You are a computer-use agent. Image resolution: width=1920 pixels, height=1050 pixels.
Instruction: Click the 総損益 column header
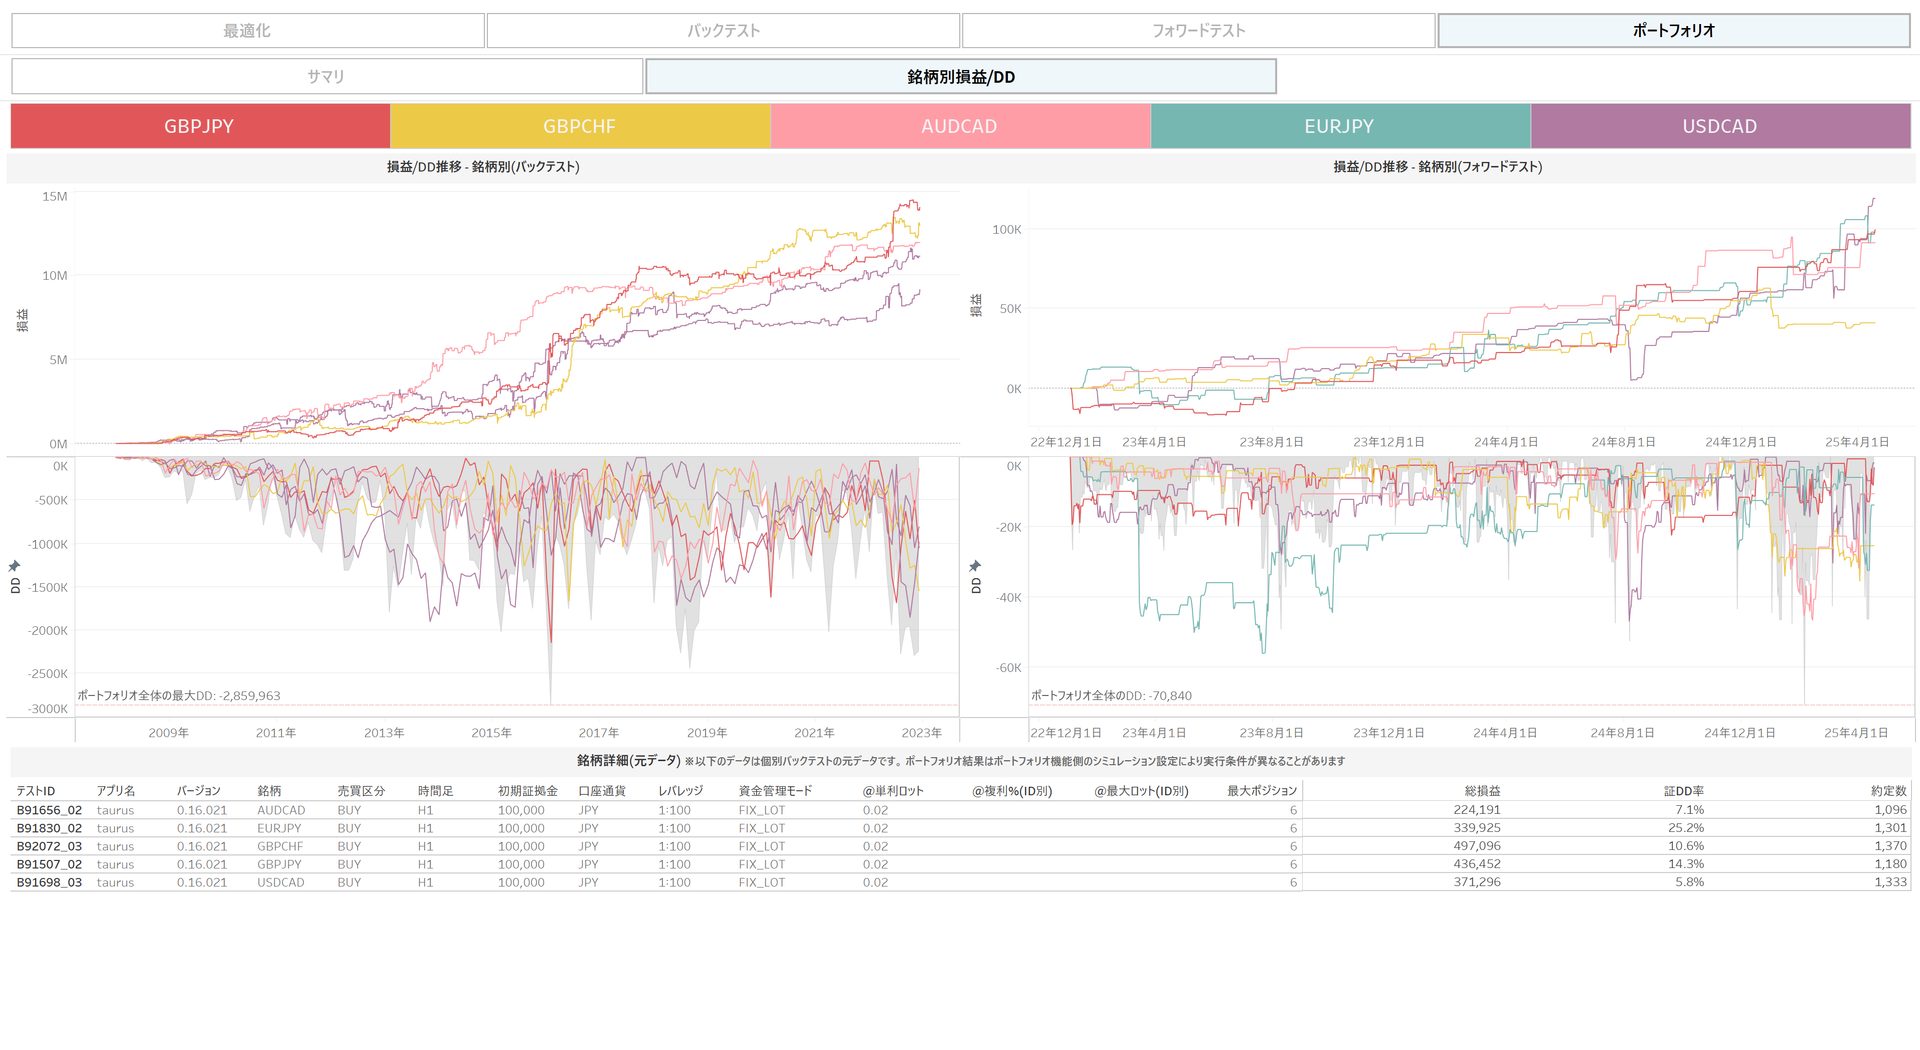1482,791
